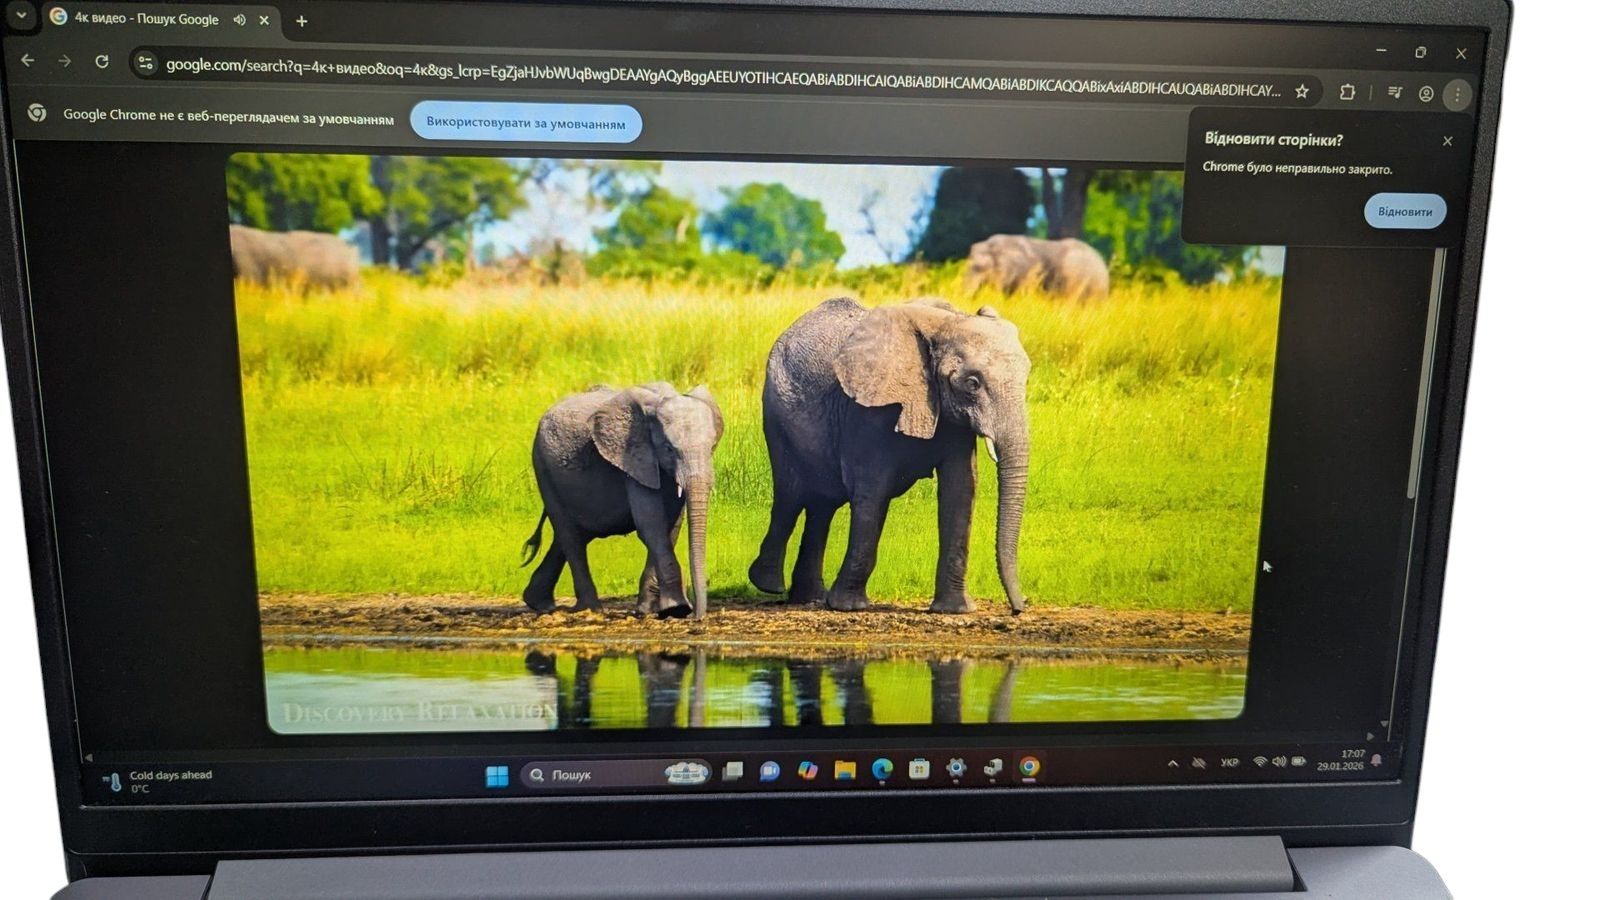This screenshot has height=900, width=1600.
Task: Select the '4к видео - Пошук Google' tab
Action: tap(145, 18)
